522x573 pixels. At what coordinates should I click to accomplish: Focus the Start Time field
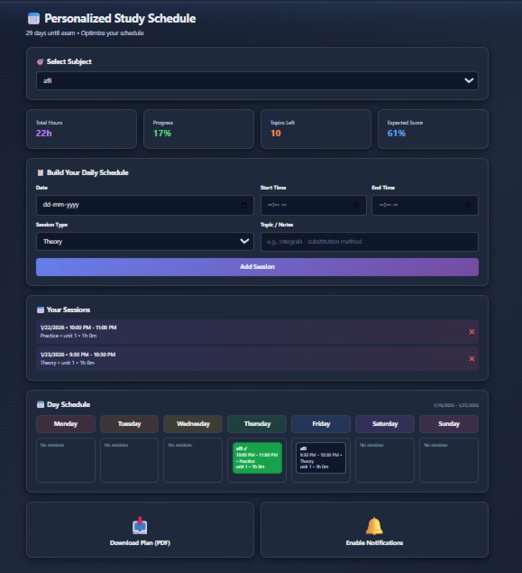point(314,205)
